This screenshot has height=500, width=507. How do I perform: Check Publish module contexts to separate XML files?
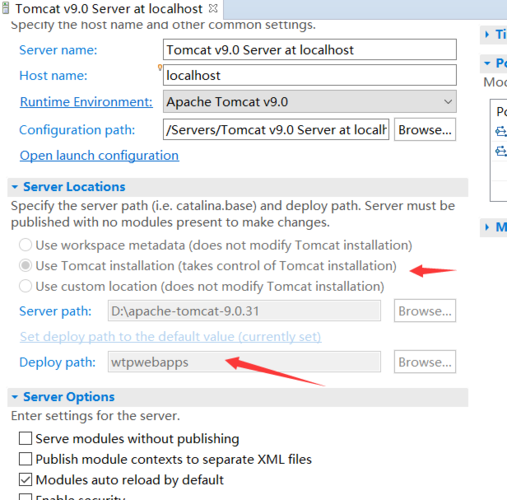pyautogui.click(x=25, y=459)
